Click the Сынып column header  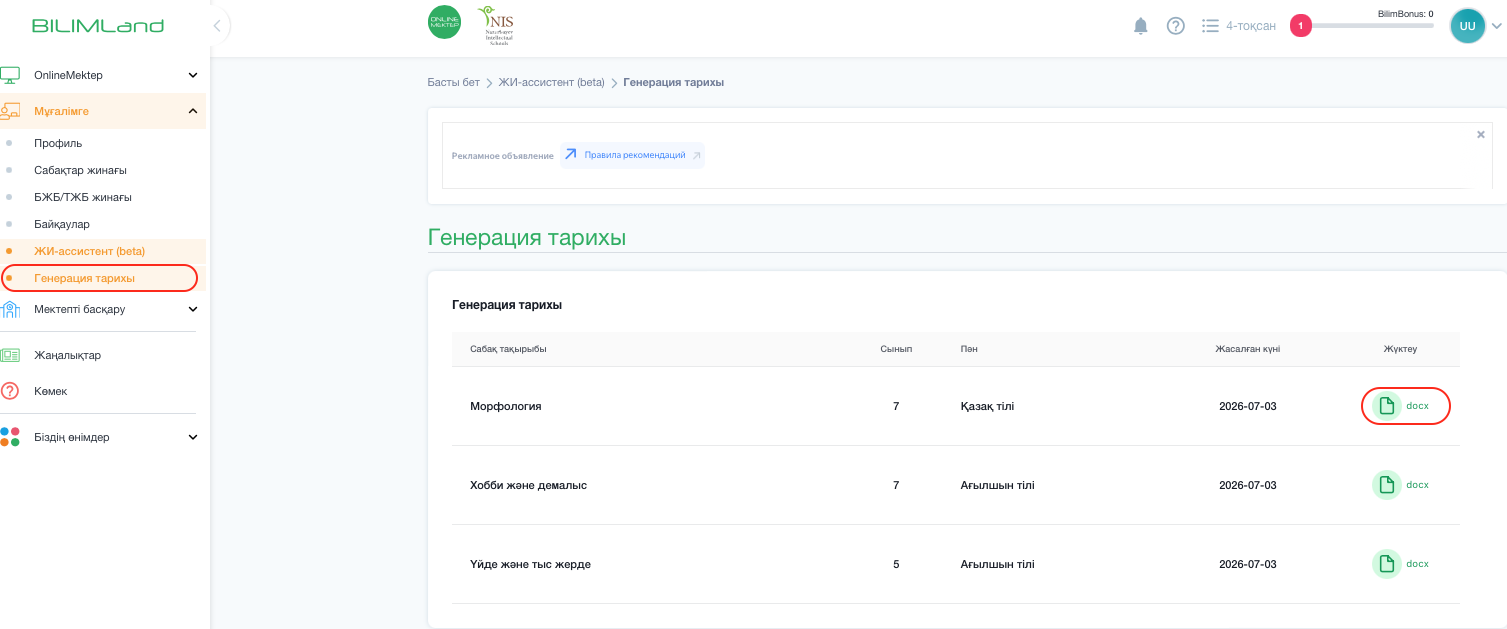[x=896, y=349]
